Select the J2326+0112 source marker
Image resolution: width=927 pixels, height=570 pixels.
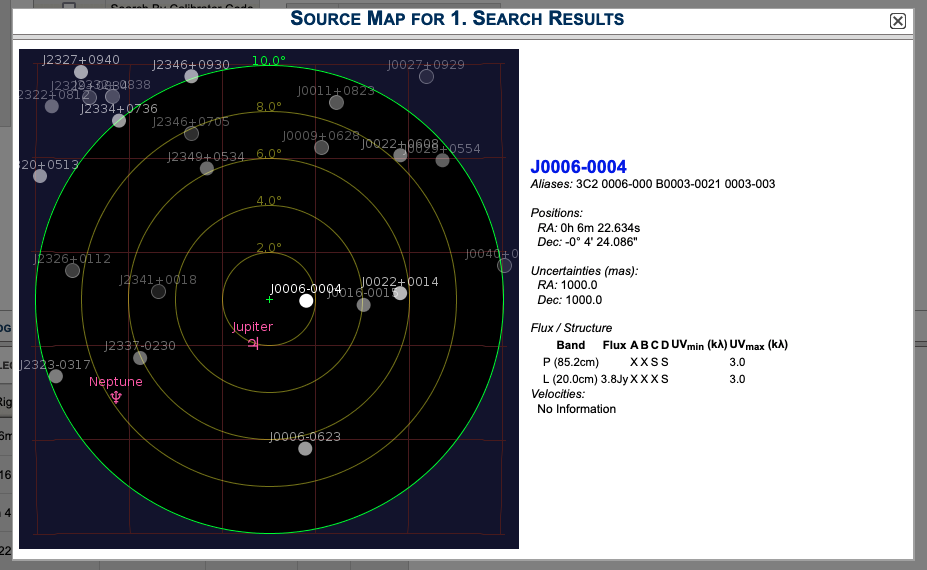(72, 270)
